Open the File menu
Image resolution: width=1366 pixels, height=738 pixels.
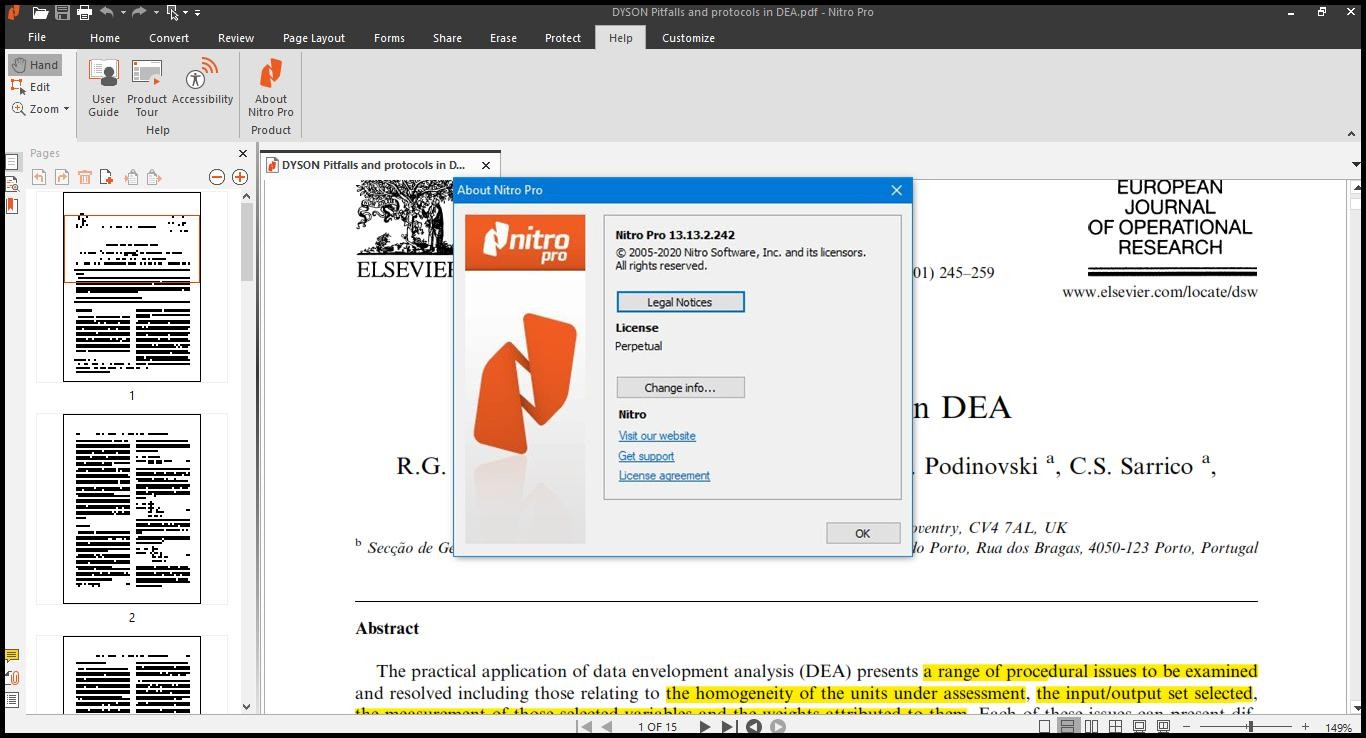[x=37, y=37]
